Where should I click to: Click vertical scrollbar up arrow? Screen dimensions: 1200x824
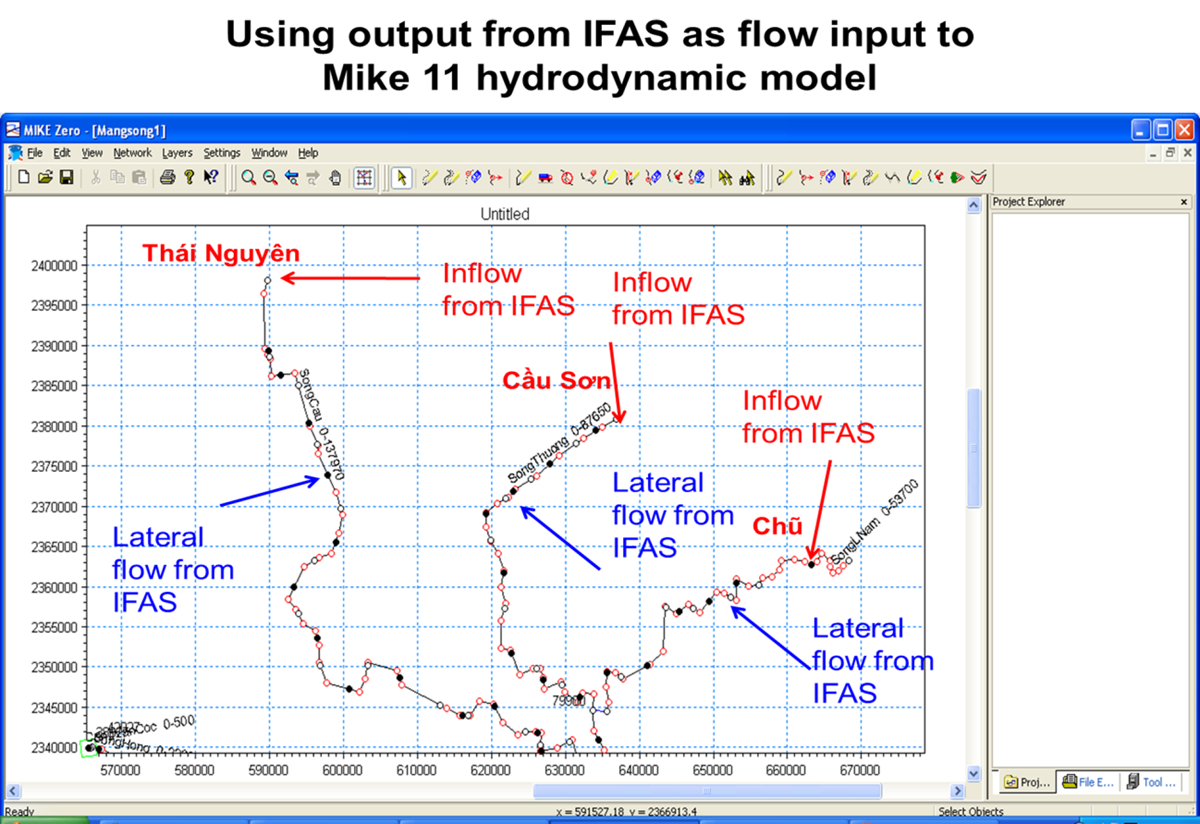click(974, 205)
